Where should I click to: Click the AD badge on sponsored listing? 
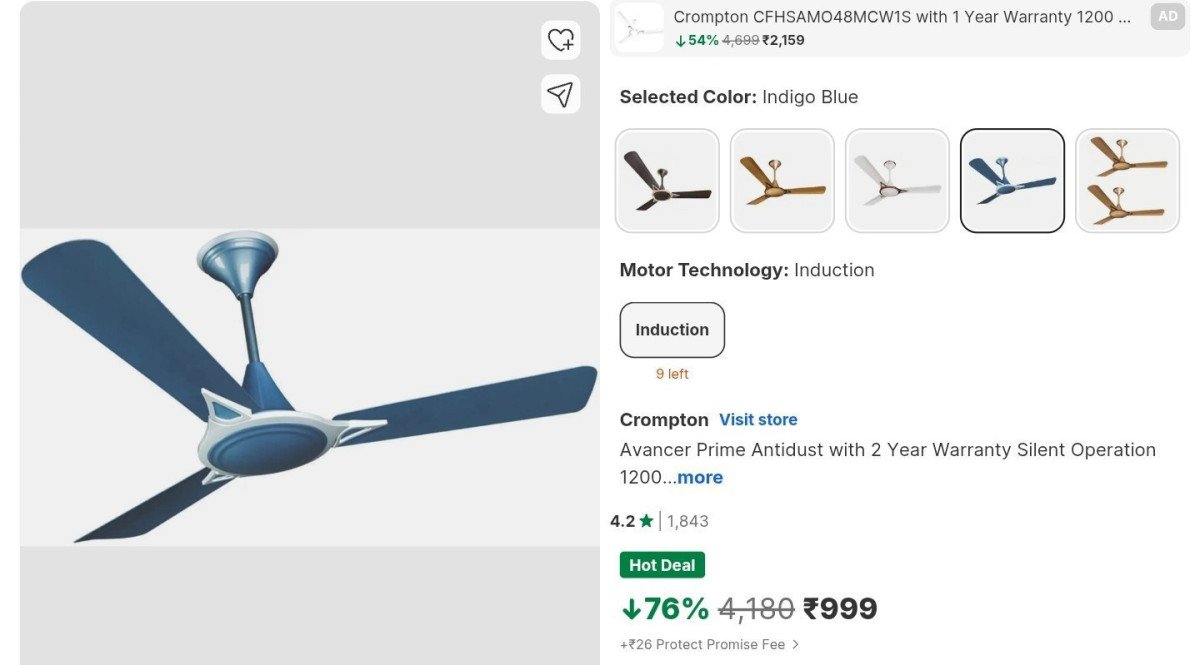click(1167, 17)
